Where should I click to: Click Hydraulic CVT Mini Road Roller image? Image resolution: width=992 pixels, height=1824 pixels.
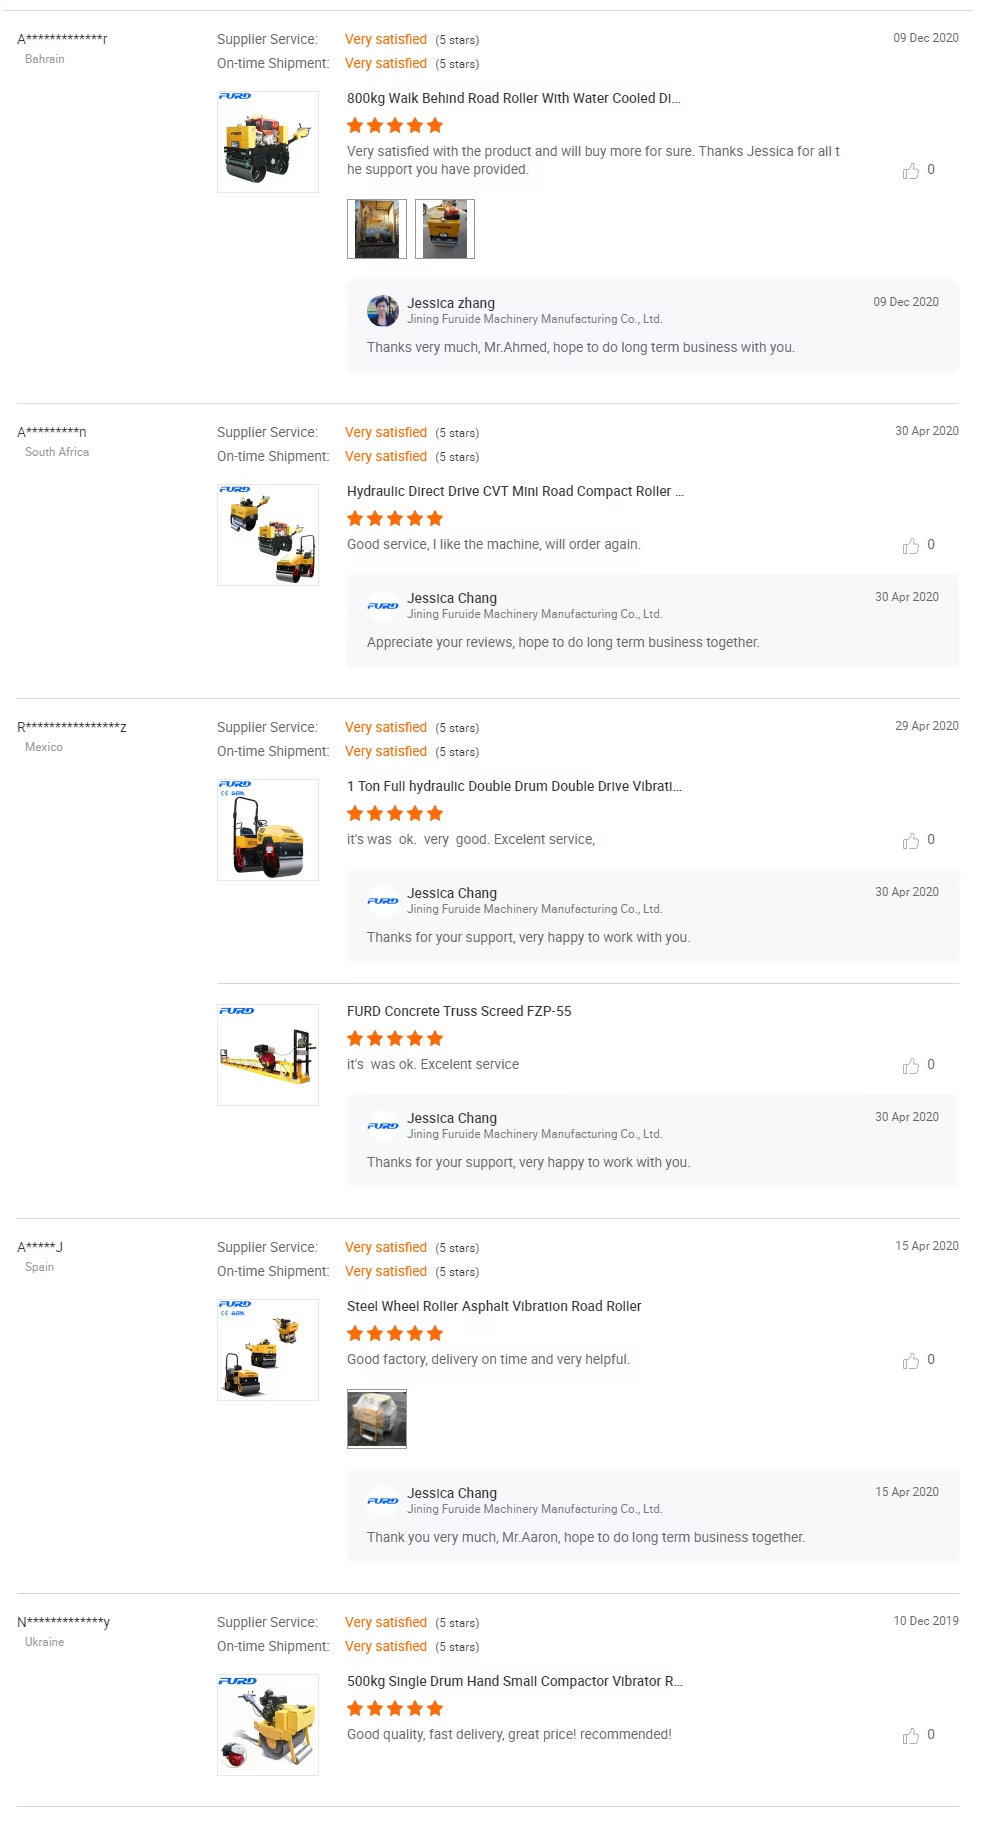[x=267, y=535]
